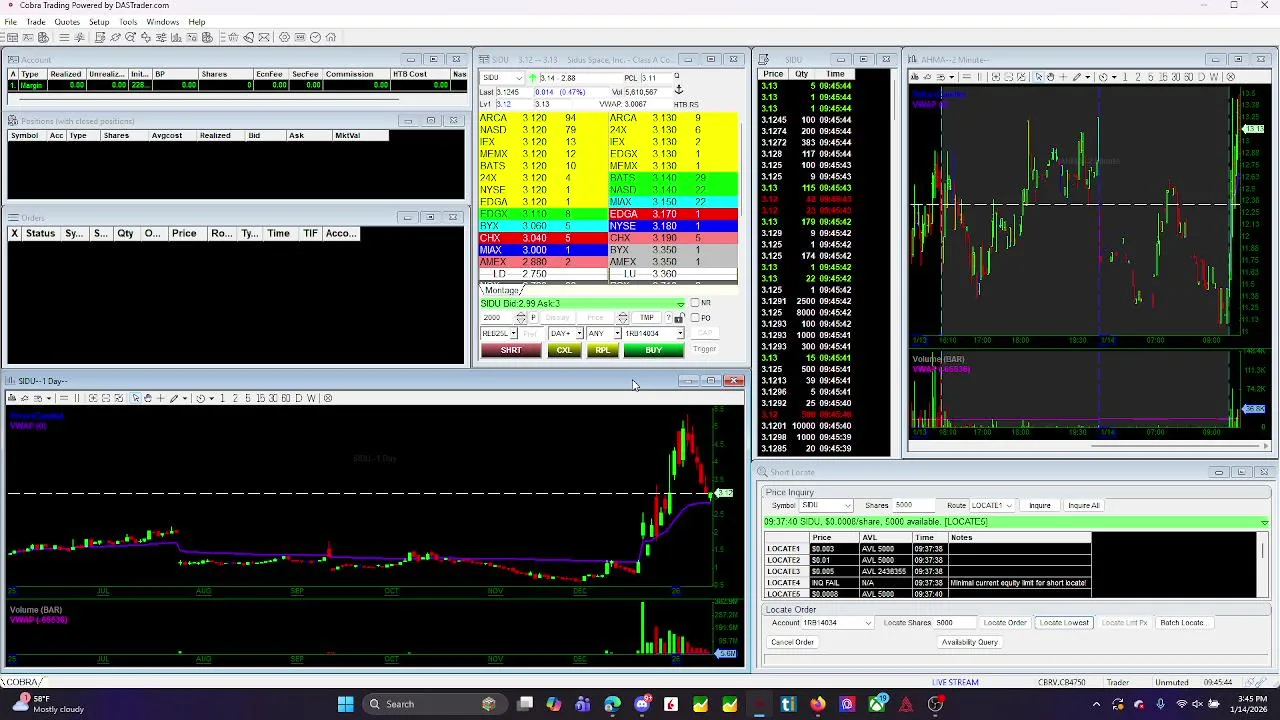The height and width of the screenshot is (720, 1280).
Task: Click the red SHRT button
Action: pyautogui.click(x=511, y=350)
